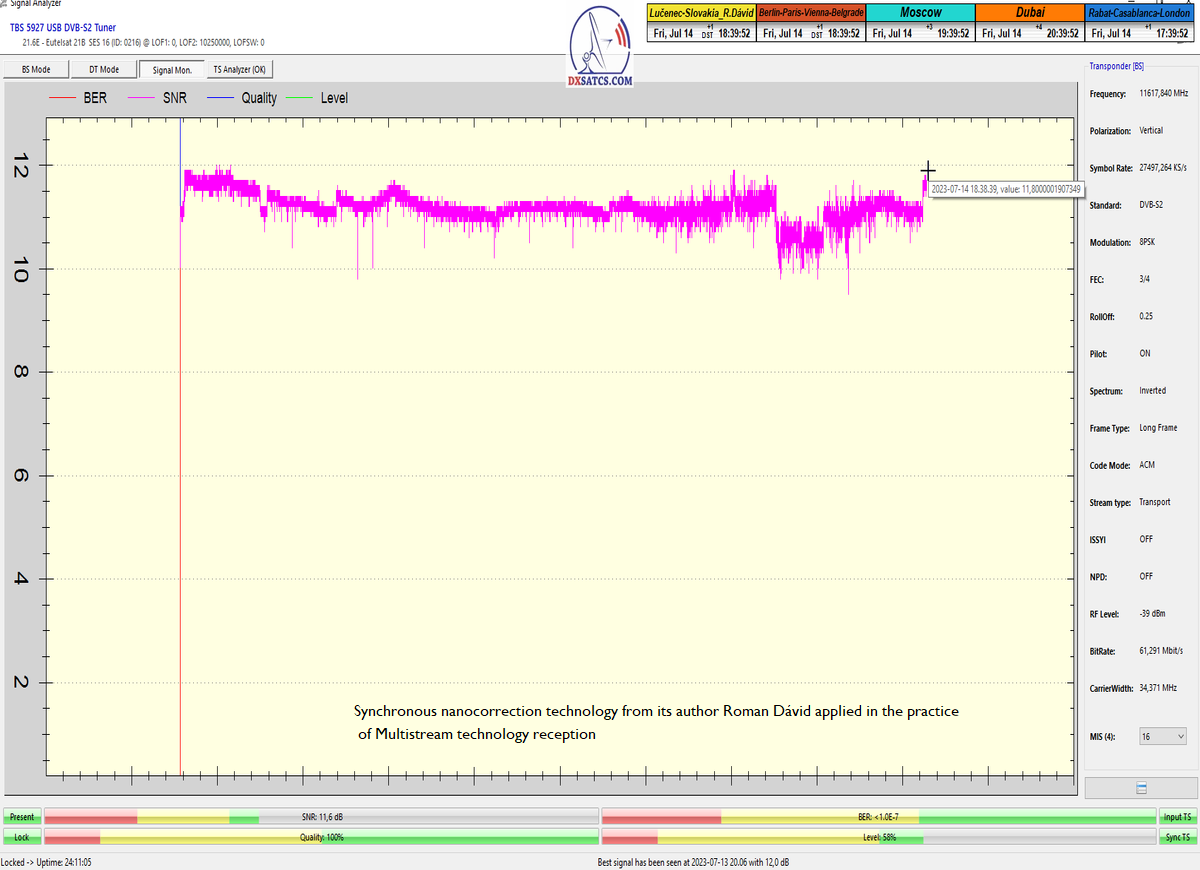Select the Signal Mon. tab
Image resolution: width=1200 pixels, height=870 pixels.
coord(172,69)
